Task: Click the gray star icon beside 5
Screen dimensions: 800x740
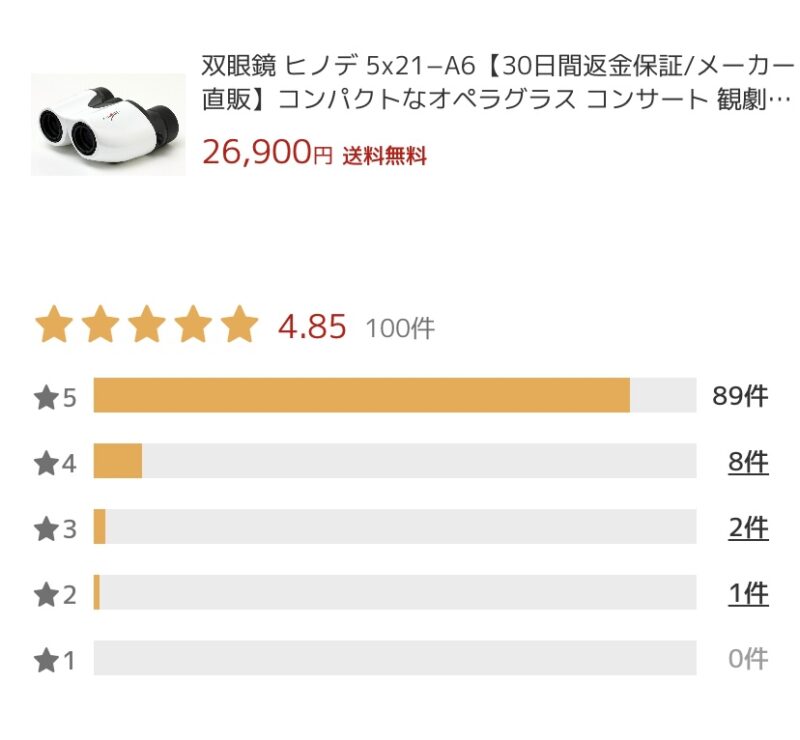Action: pyautogui.click(x=46, y=398)
